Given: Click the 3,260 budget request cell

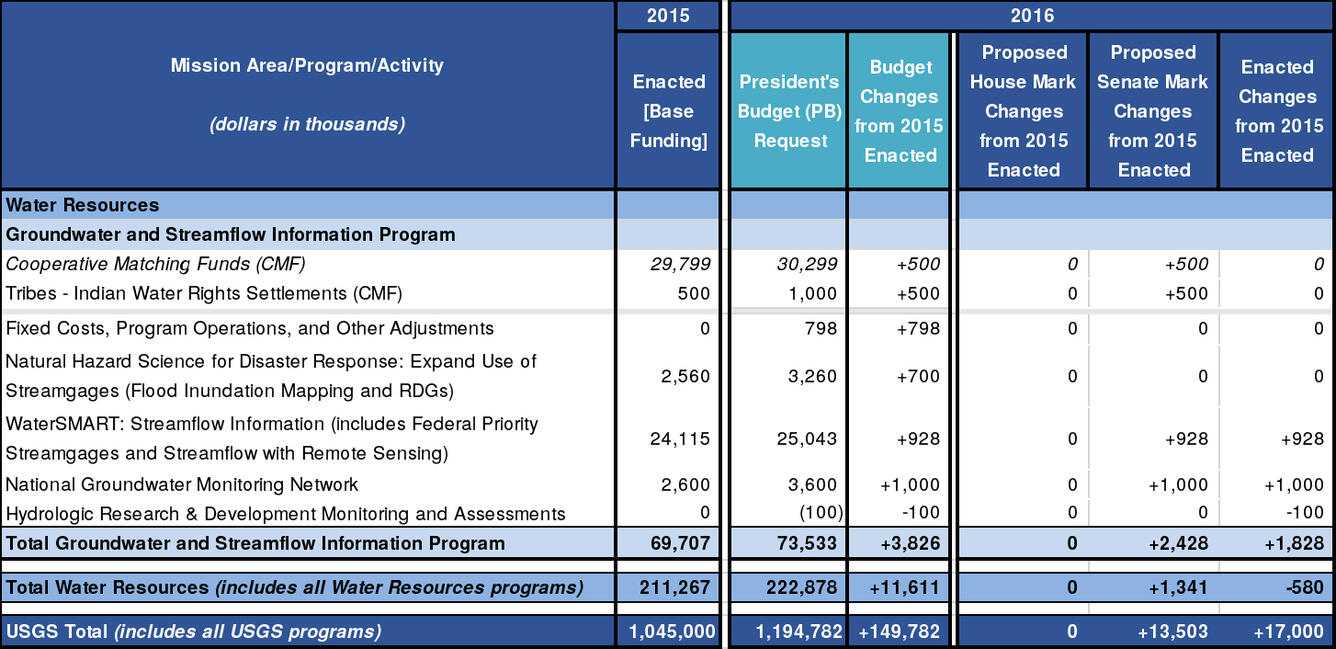Looking at the screenshot, I should (x=789, y=376).
